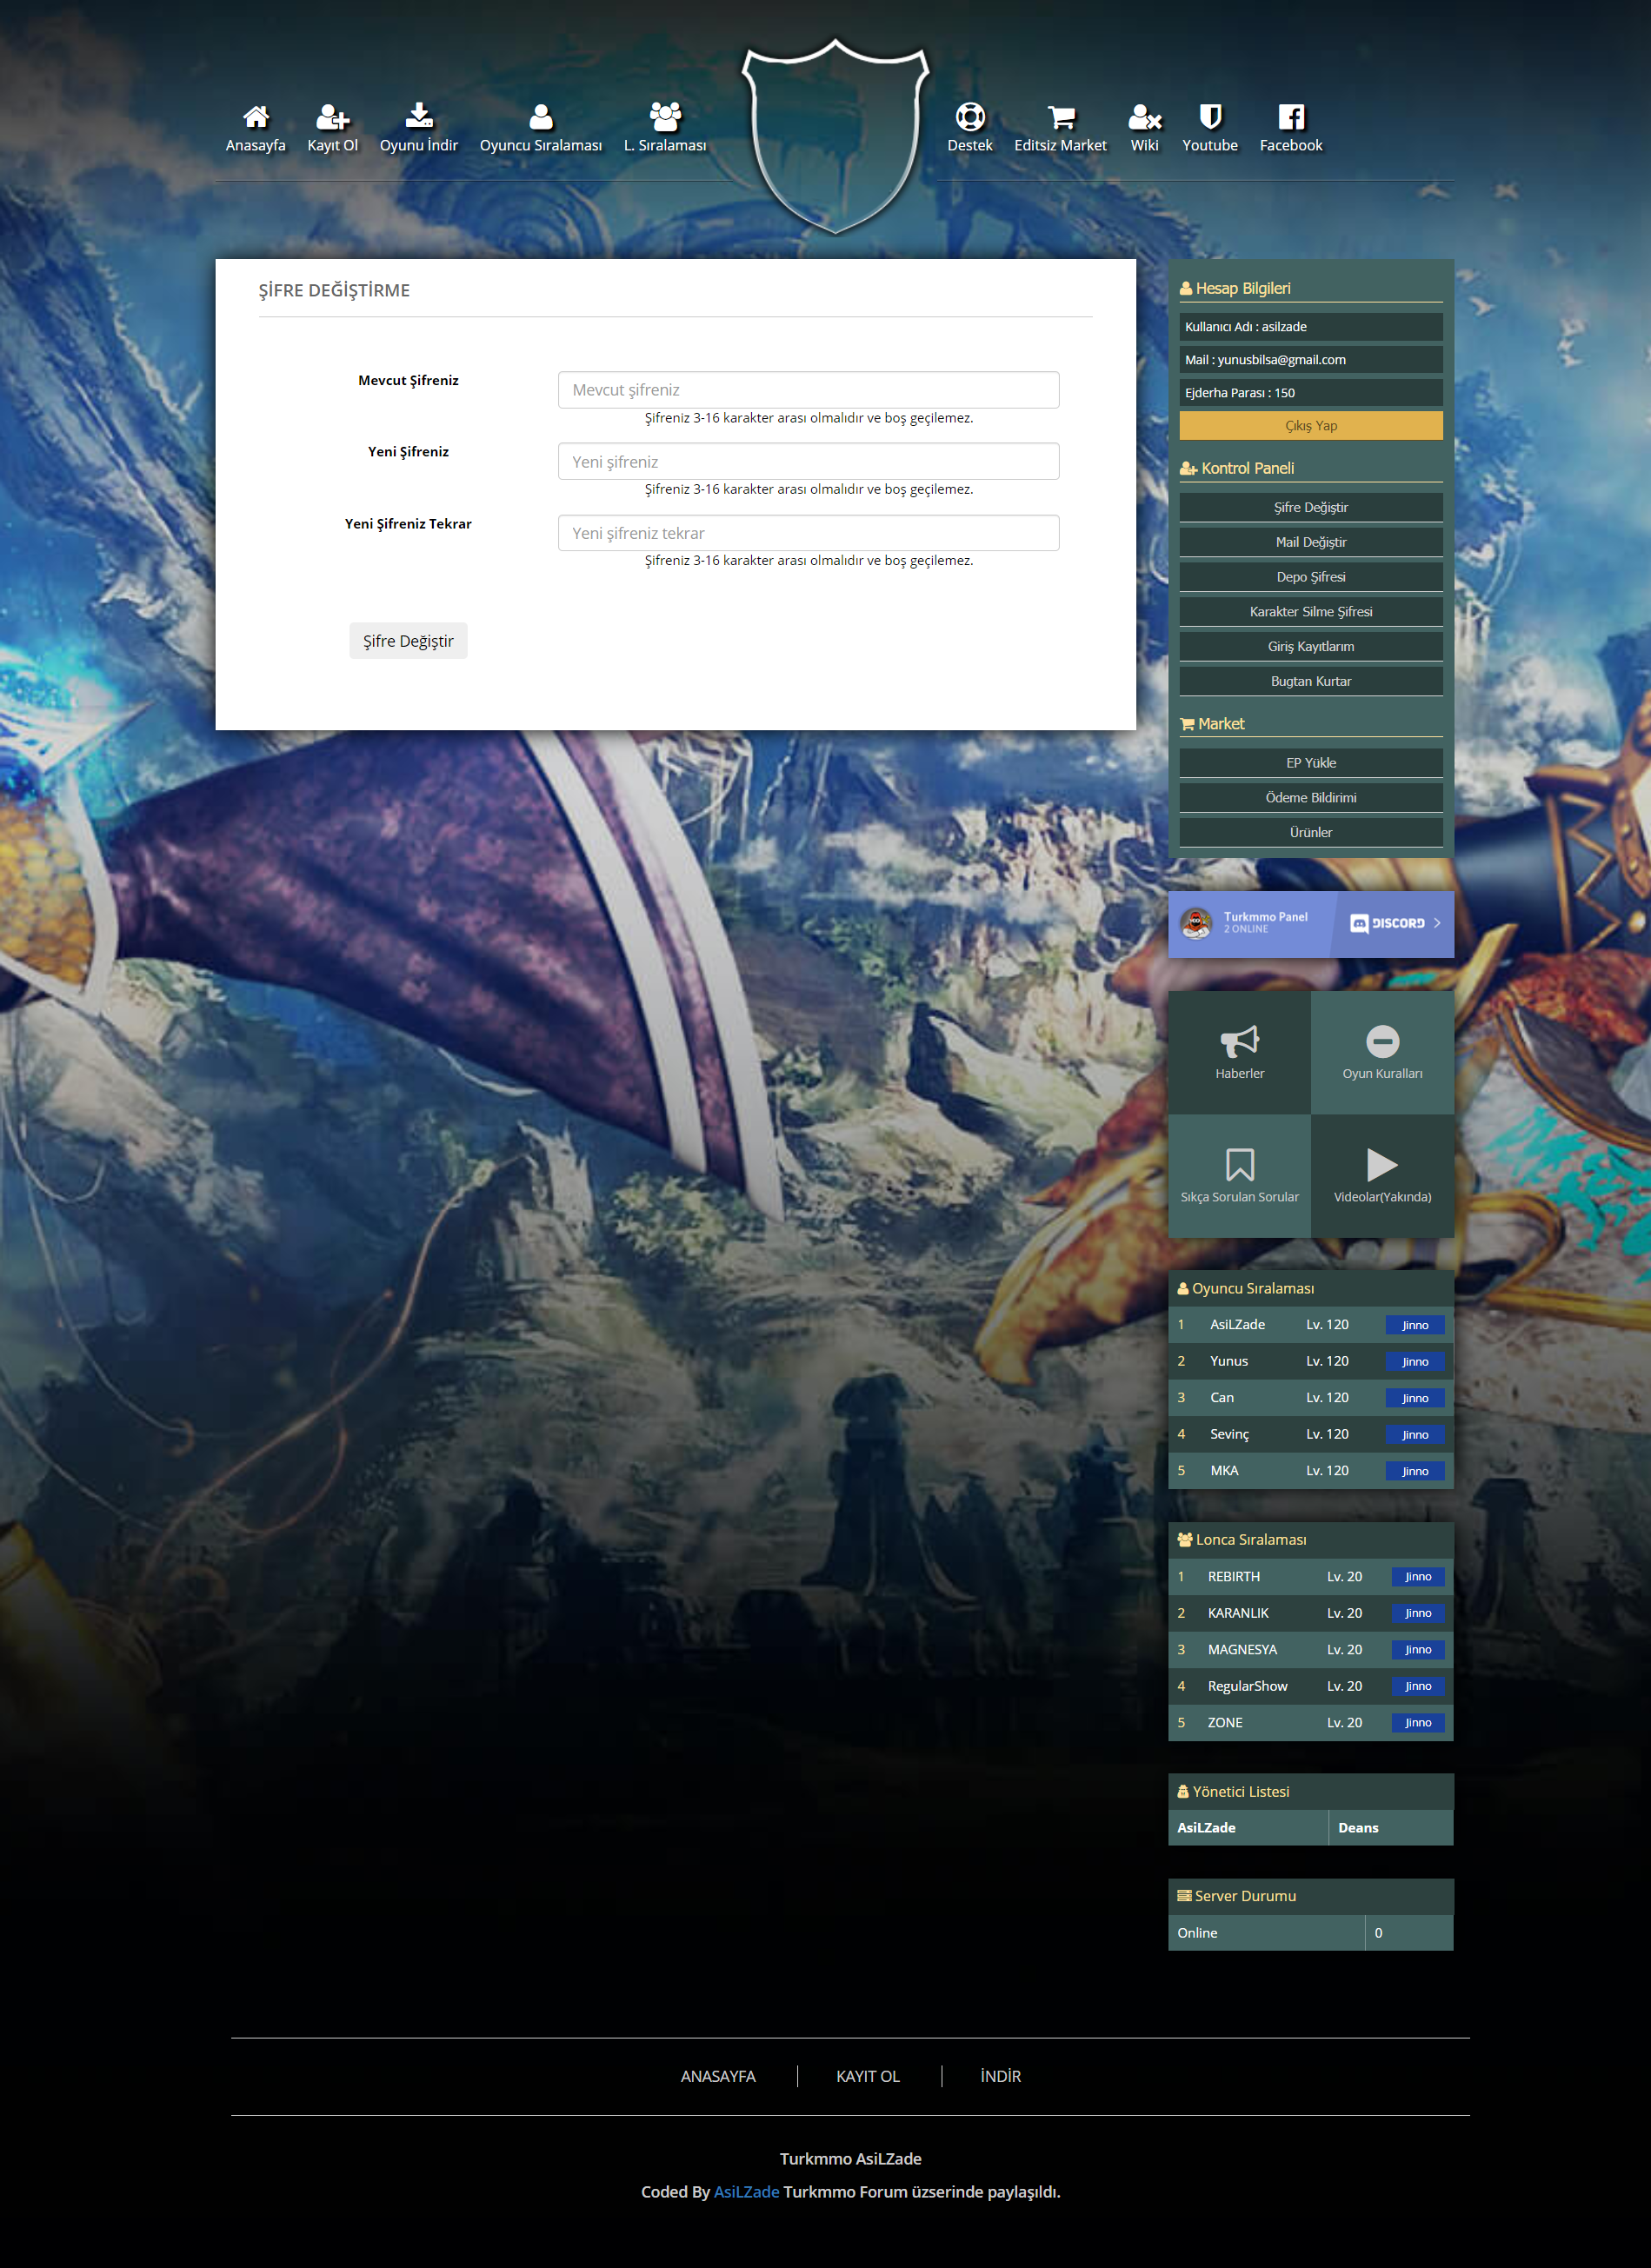This screenshot has height=2268, width=1651.
Task: Select player MKA in the ranking
Action: (1224, 1471)
